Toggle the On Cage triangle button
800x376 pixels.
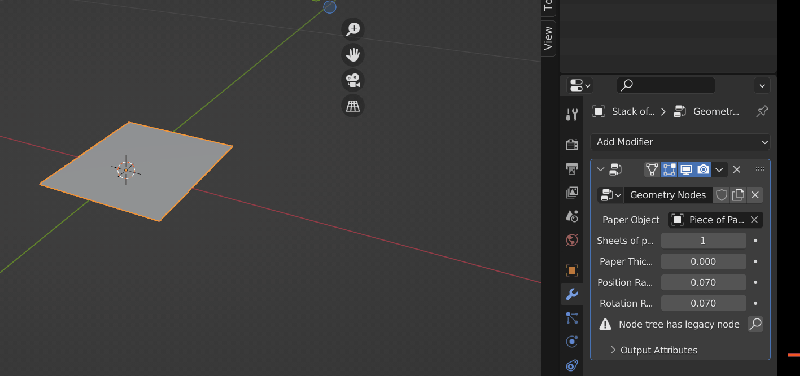click(652, 169)
